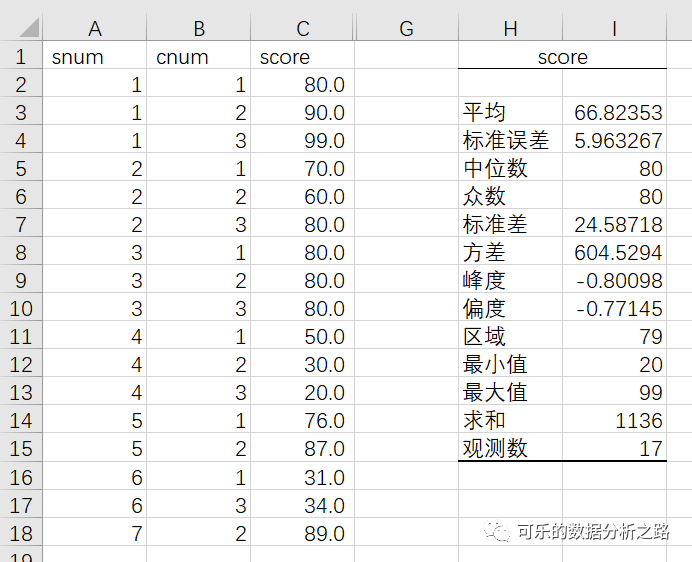Viewport: 692px width, 562px height.
Task: Select the cell with 34.0
Action: click(302, 505)
